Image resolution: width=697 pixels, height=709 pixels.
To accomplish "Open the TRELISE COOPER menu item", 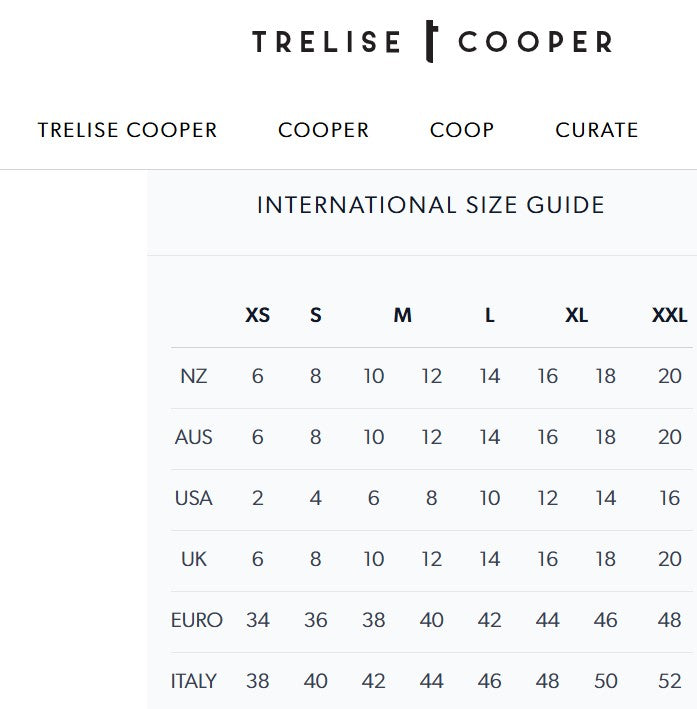I will [127, 130].
